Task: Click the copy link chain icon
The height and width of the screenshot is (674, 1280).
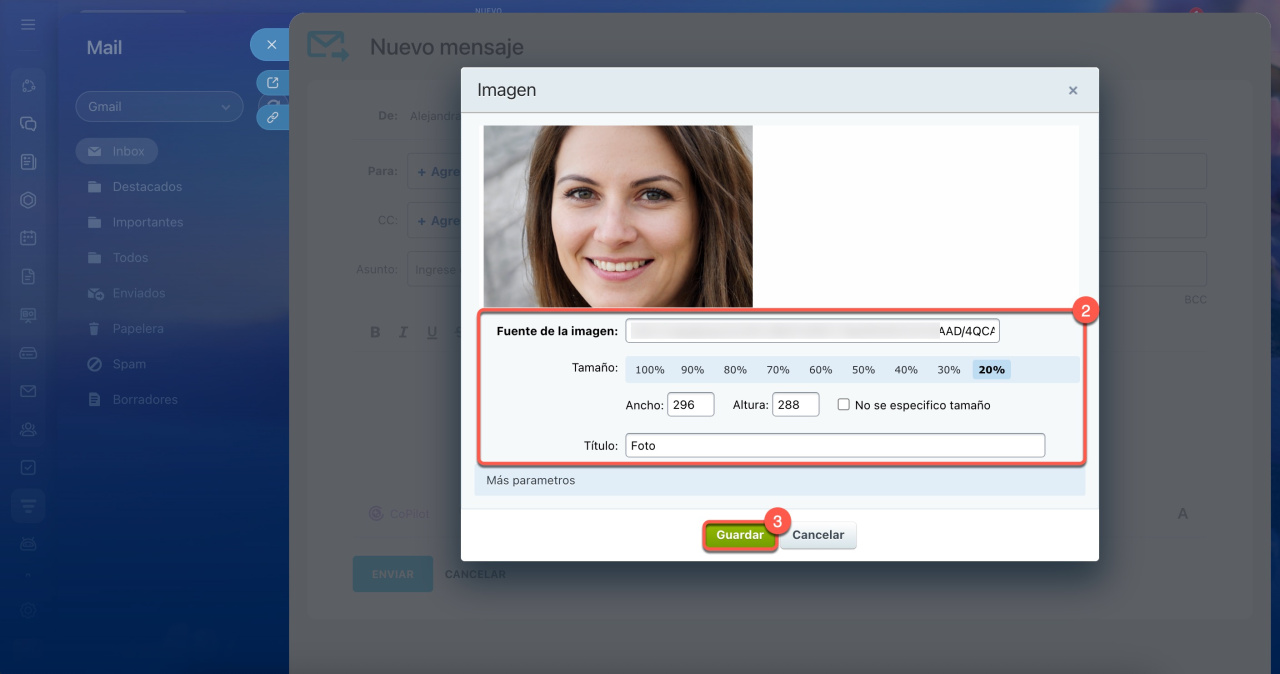Action: (272, 117)
